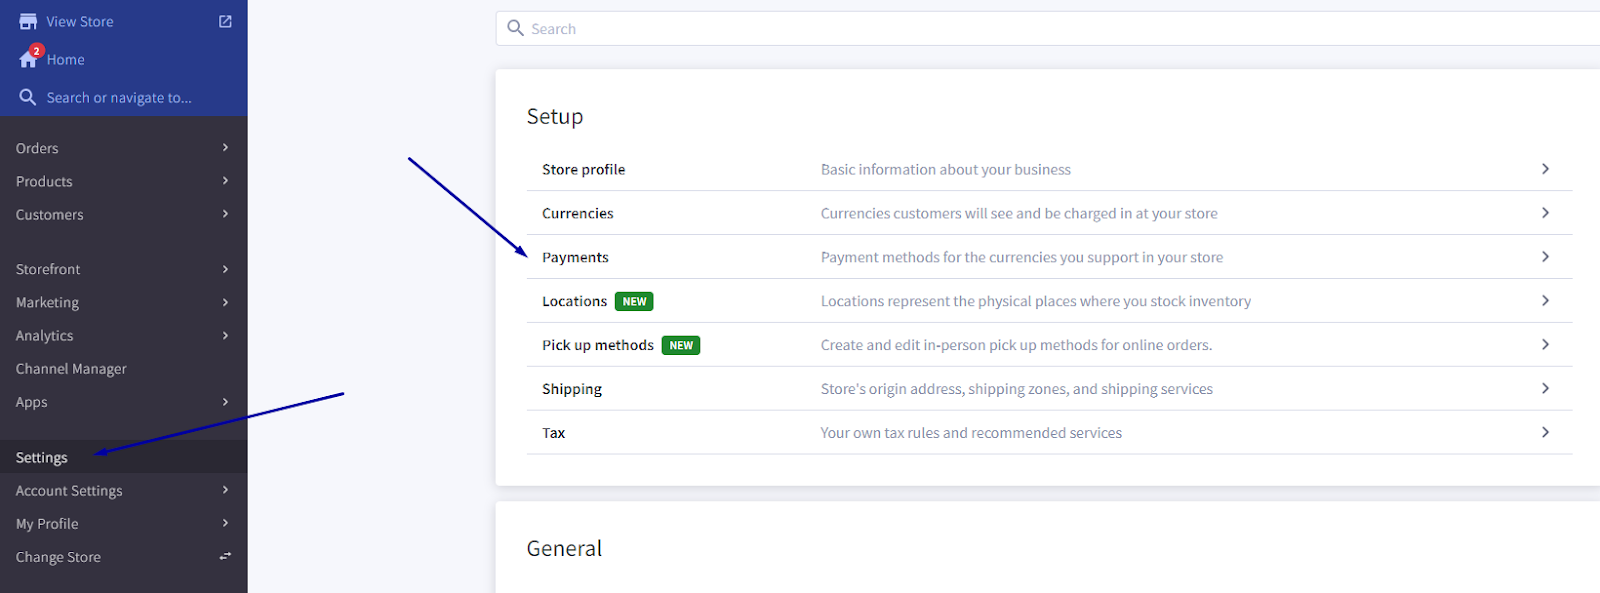Open Locations row chevron

click(1545, 301)
